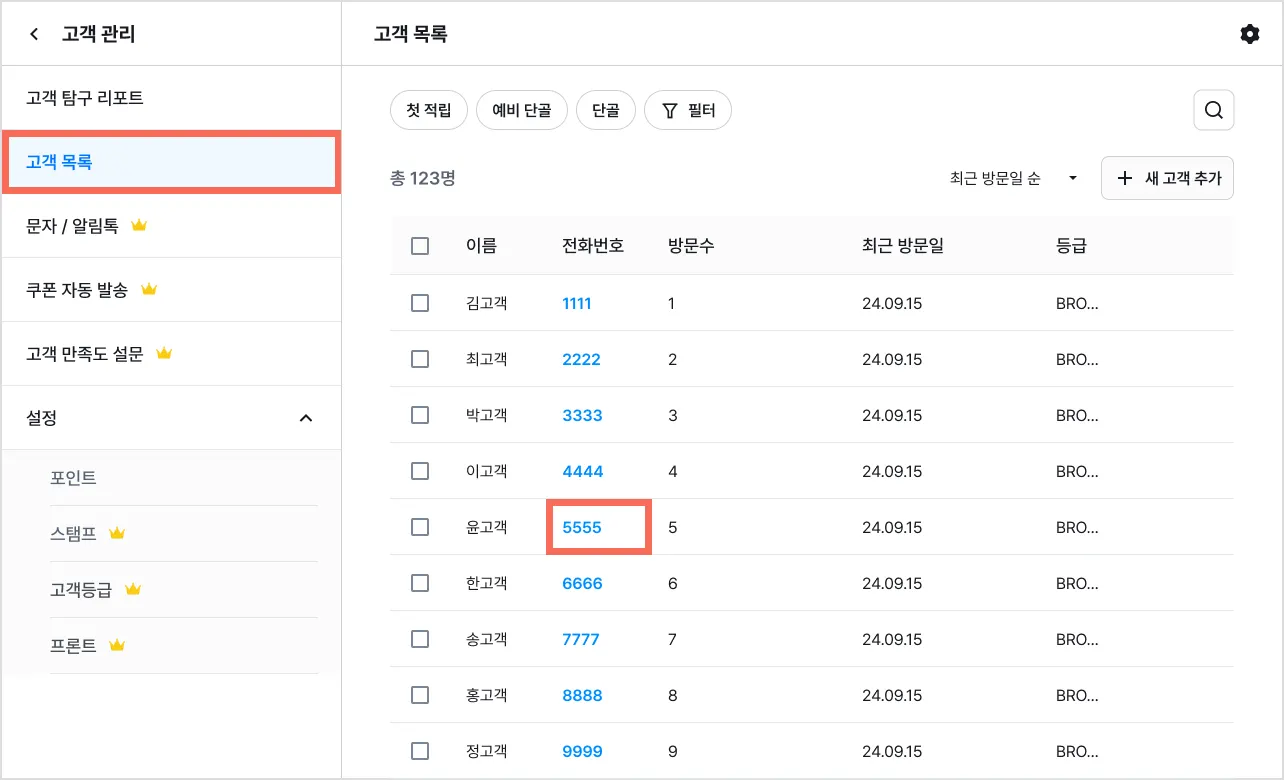Image resolution: width=1284 pixels, height=780 pixels.
Task: Open settings via the gear icon
Action: click(1249, 34)
